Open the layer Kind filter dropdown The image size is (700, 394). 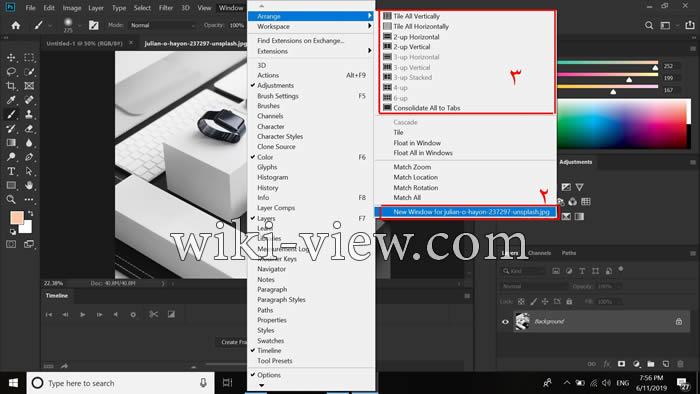point(524,271)
